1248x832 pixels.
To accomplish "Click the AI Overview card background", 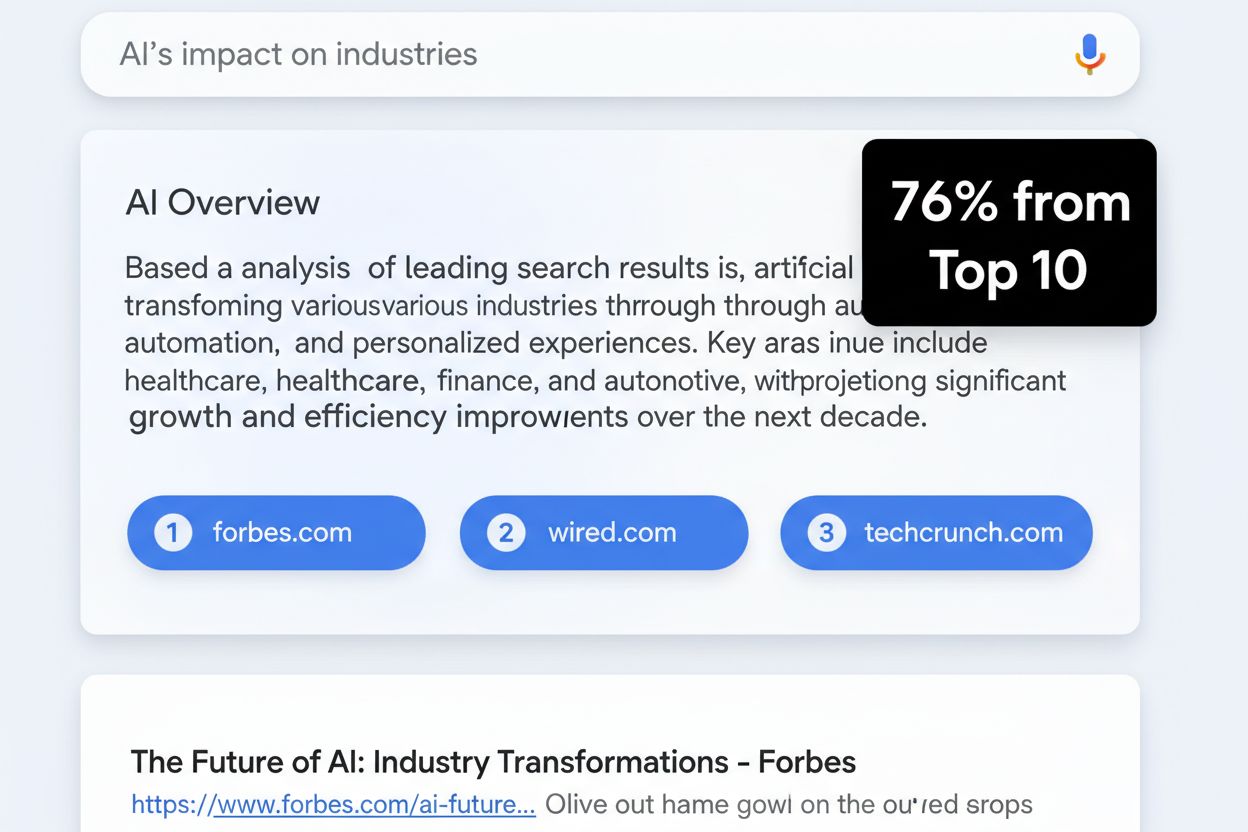I will coord(610,600).
